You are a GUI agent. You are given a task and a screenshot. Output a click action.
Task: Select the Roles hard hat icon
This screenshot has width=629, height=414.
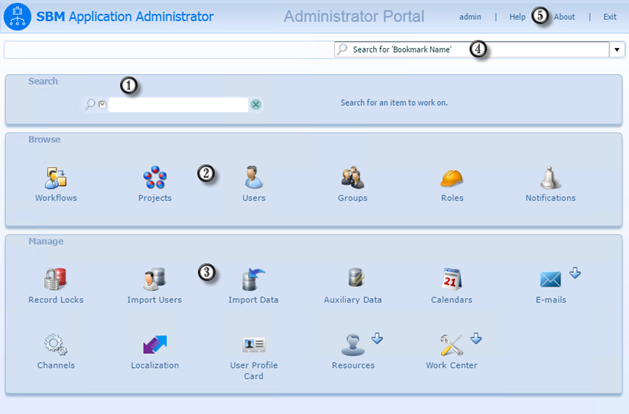(x=452, y=178)
